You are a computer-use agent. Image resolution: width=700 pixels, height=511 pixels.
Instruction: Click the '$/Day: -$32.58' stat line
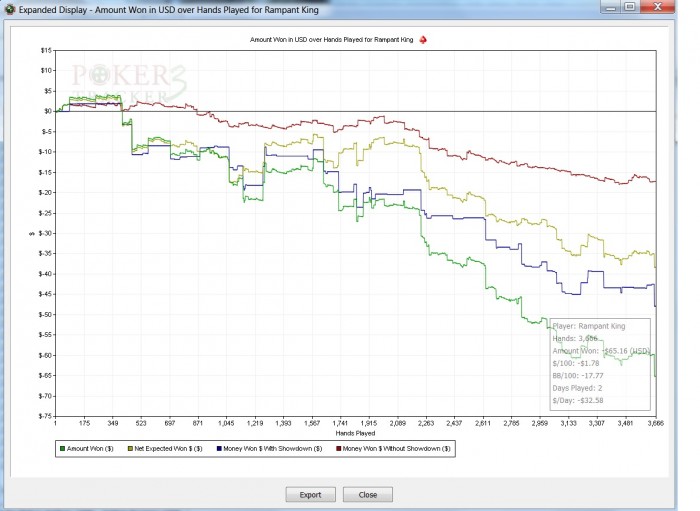click(x=578, y=400)
